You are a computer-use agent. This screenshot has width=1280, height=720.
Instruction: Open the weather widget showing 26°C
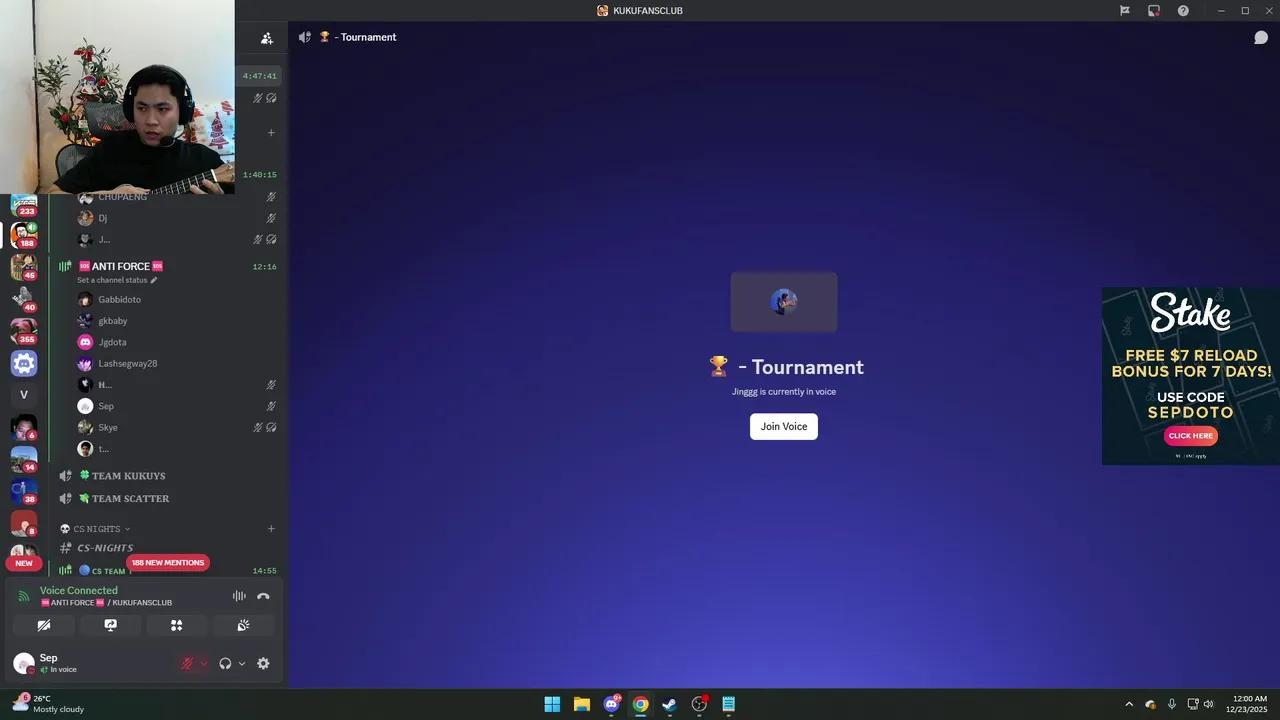pos(48,704)
